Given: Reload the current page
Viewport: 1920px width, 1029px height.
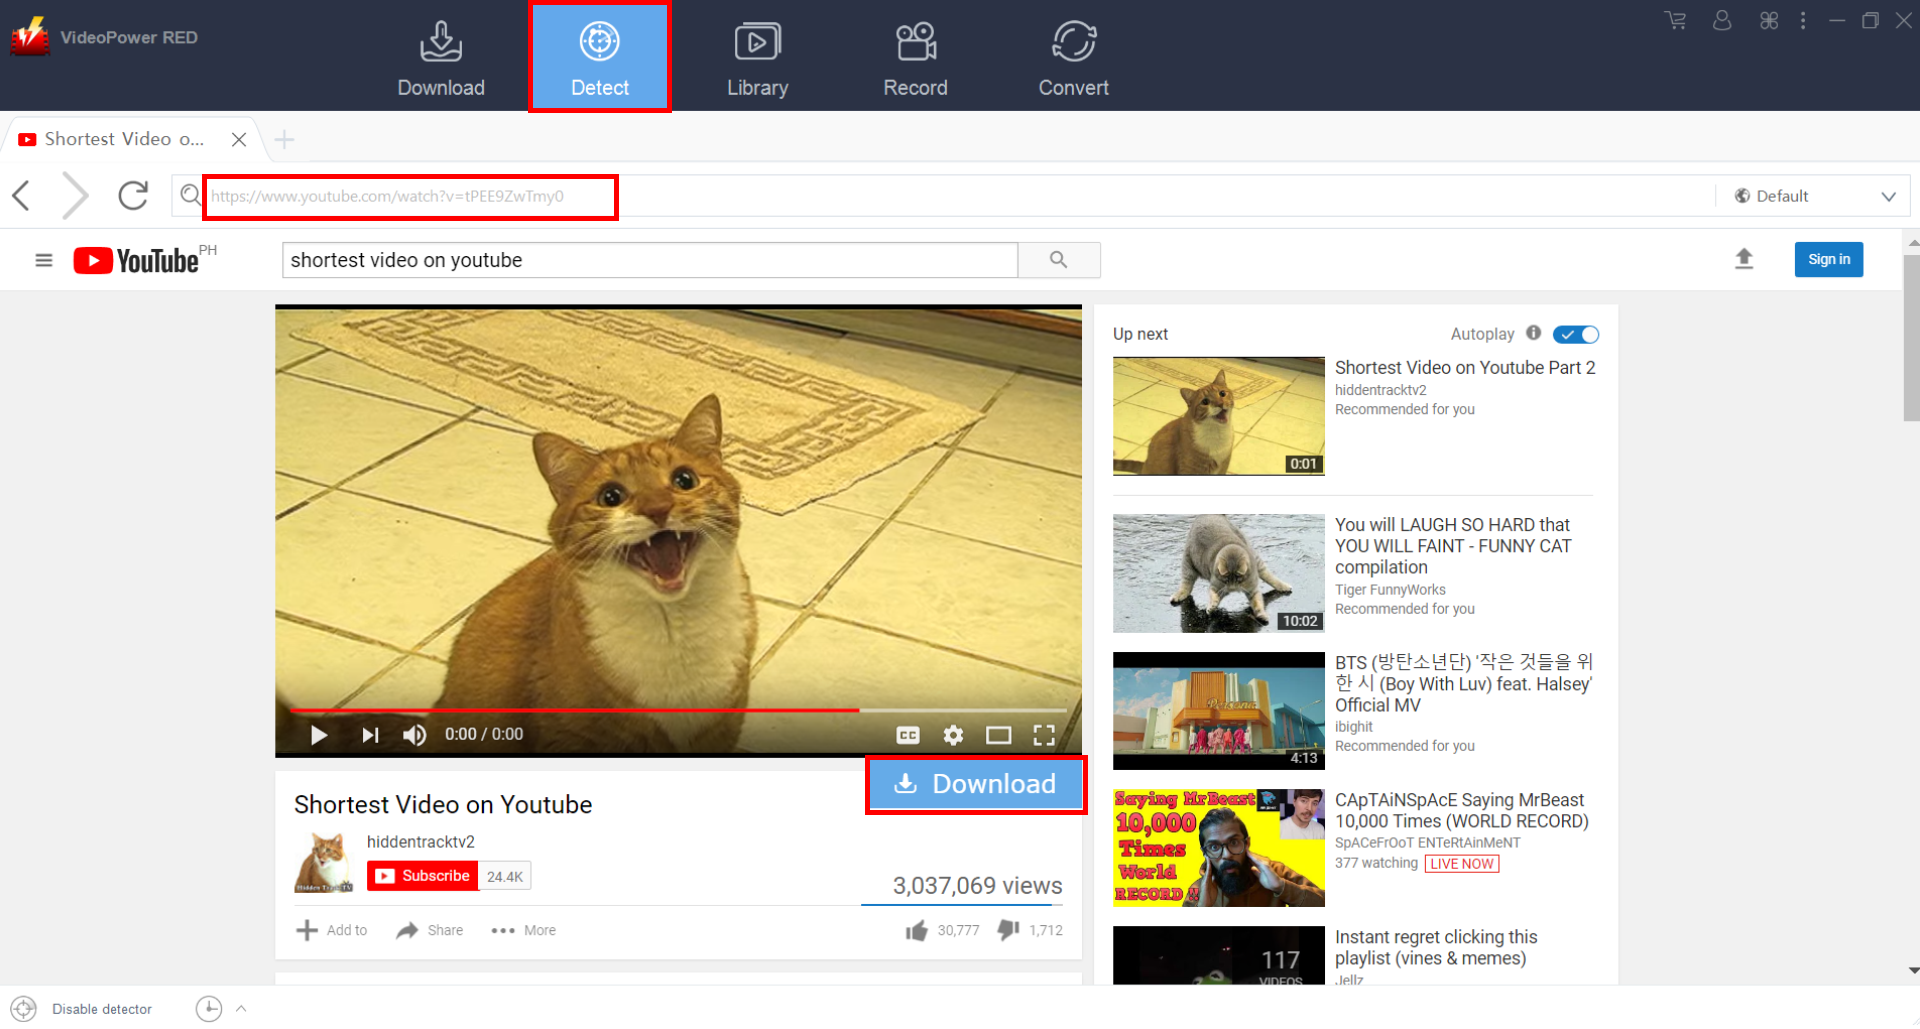Looking at the screenshot, I should [x=133, y=195].
